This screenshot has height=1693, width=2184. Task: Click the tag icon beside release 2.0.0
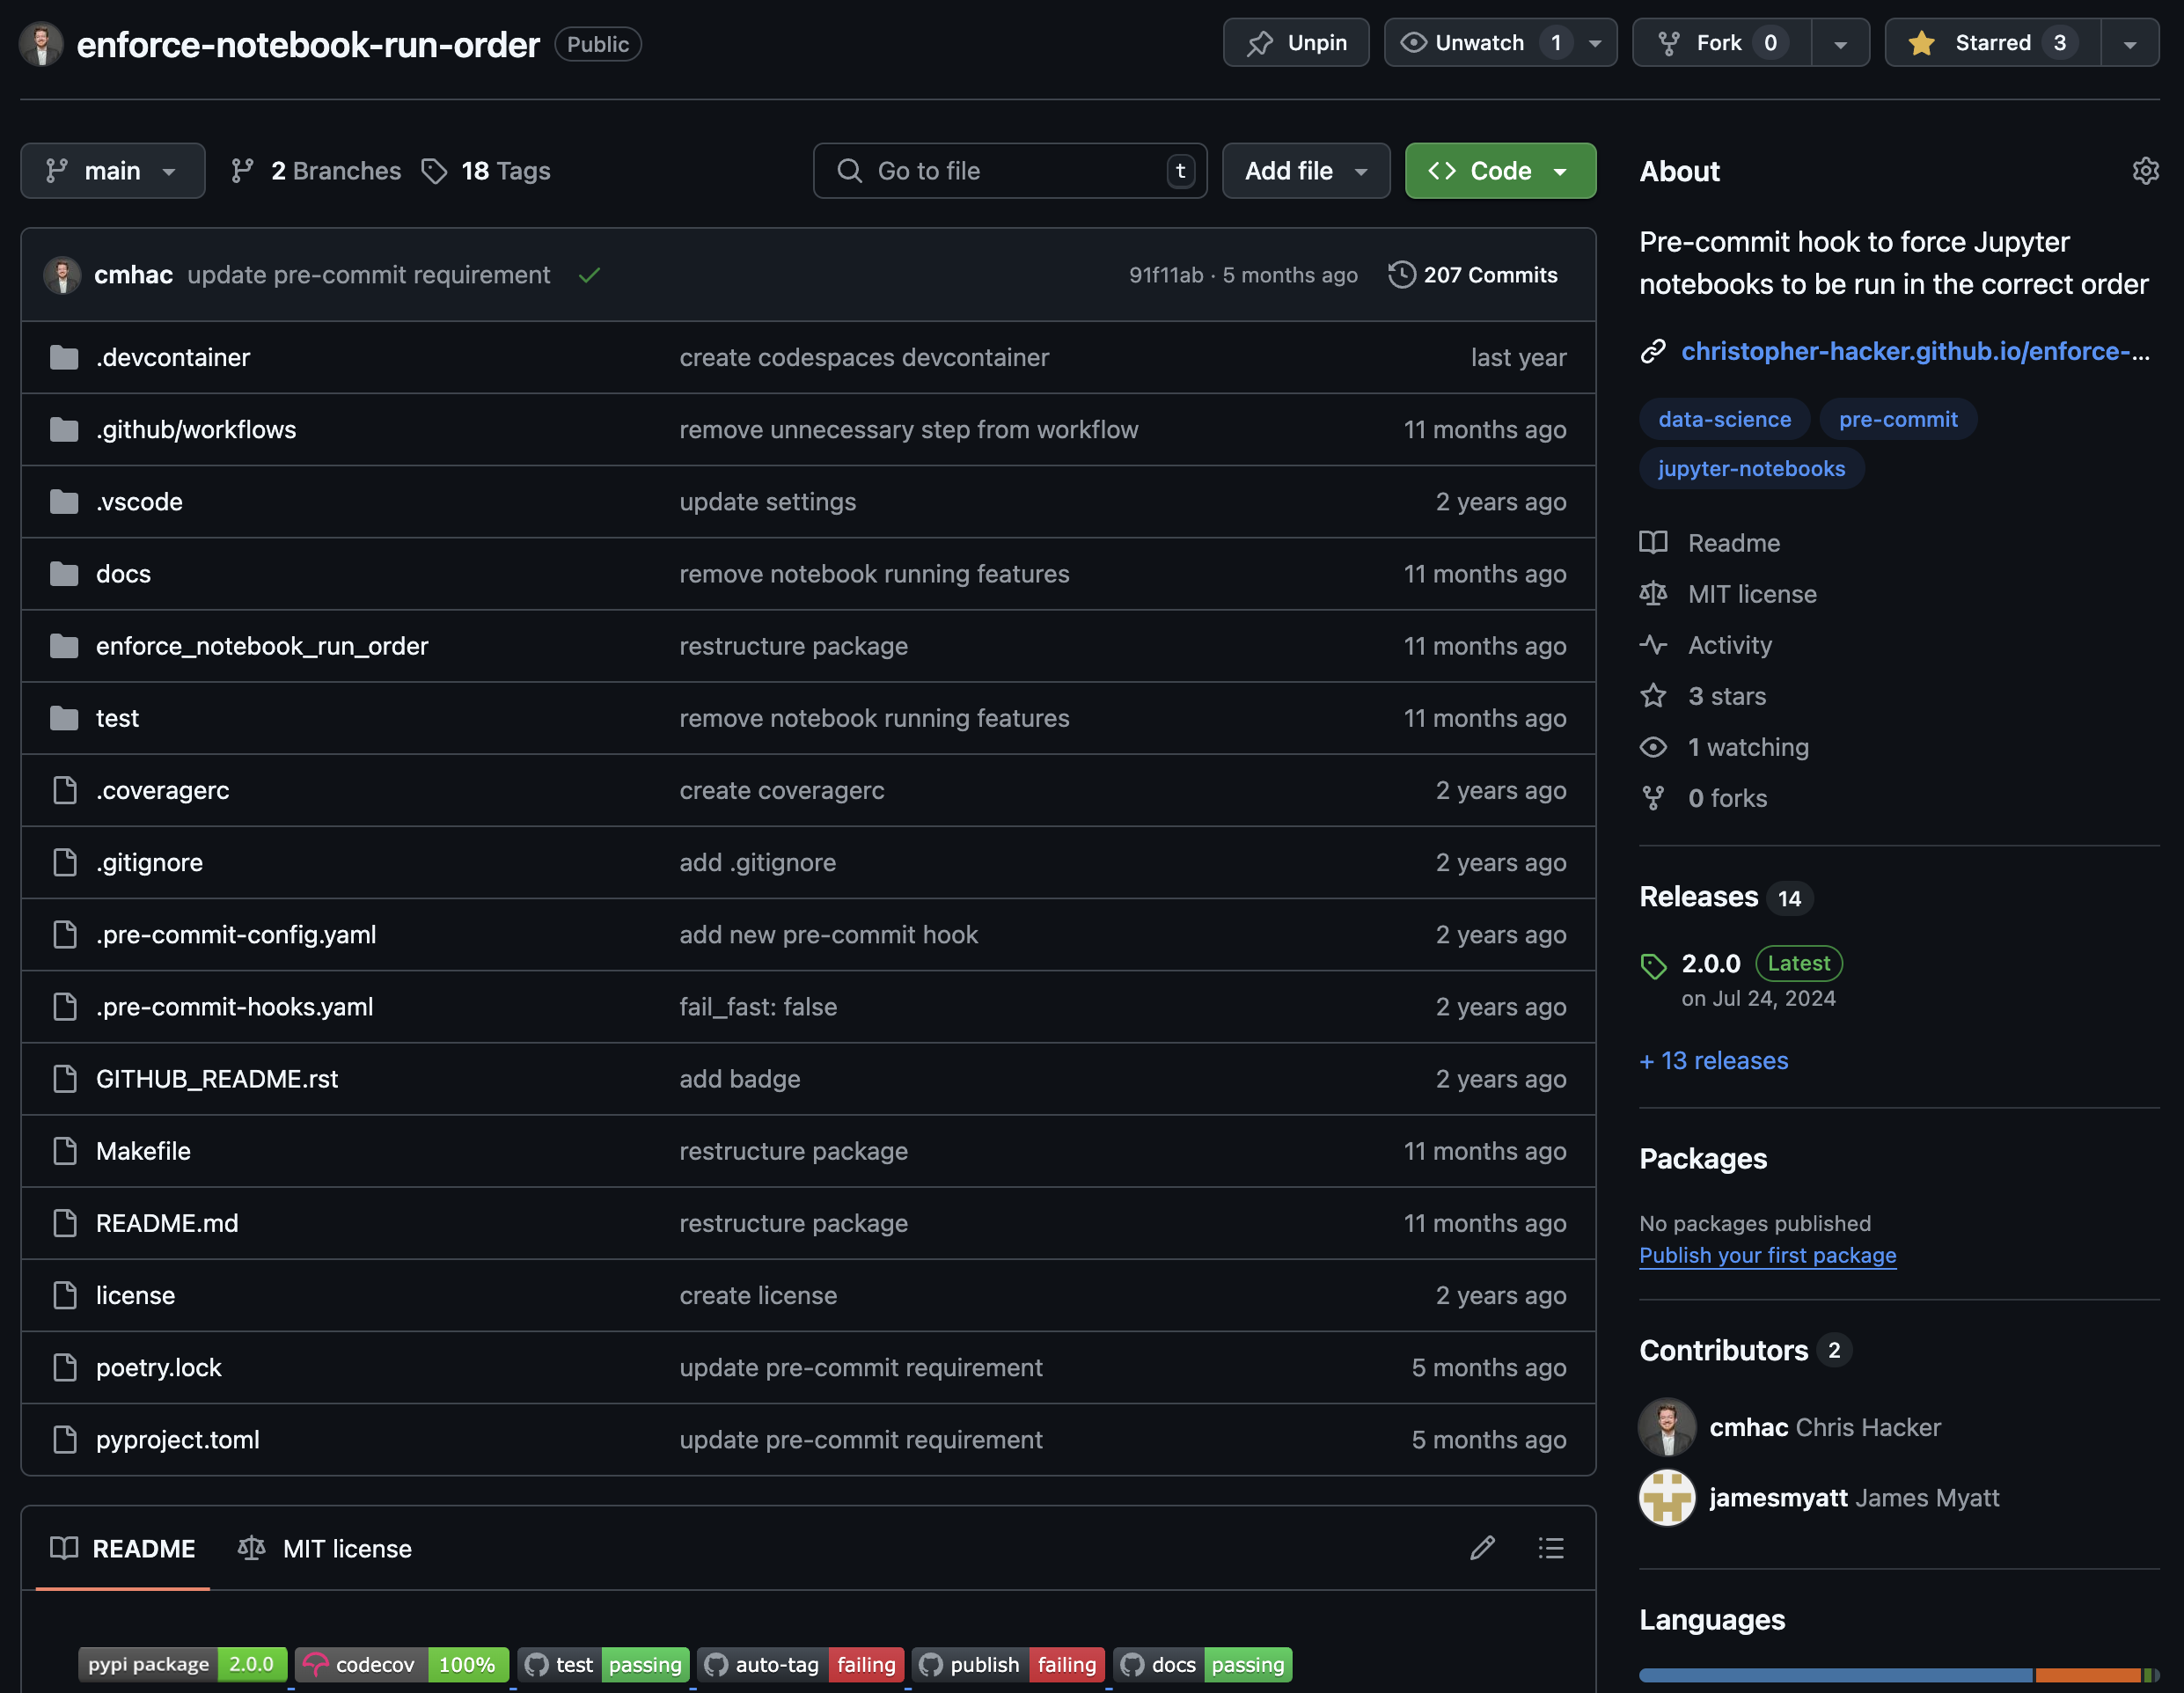(1653, 965)
